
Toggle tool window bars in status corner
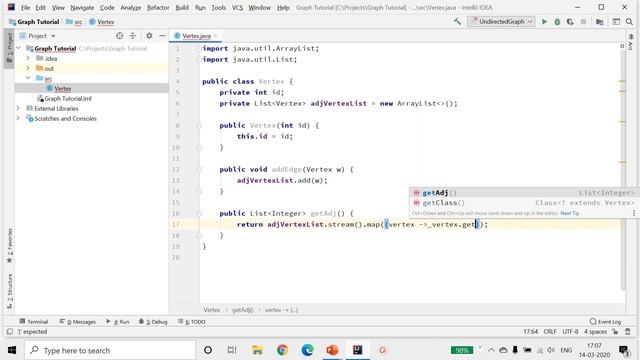click(10, 331)
